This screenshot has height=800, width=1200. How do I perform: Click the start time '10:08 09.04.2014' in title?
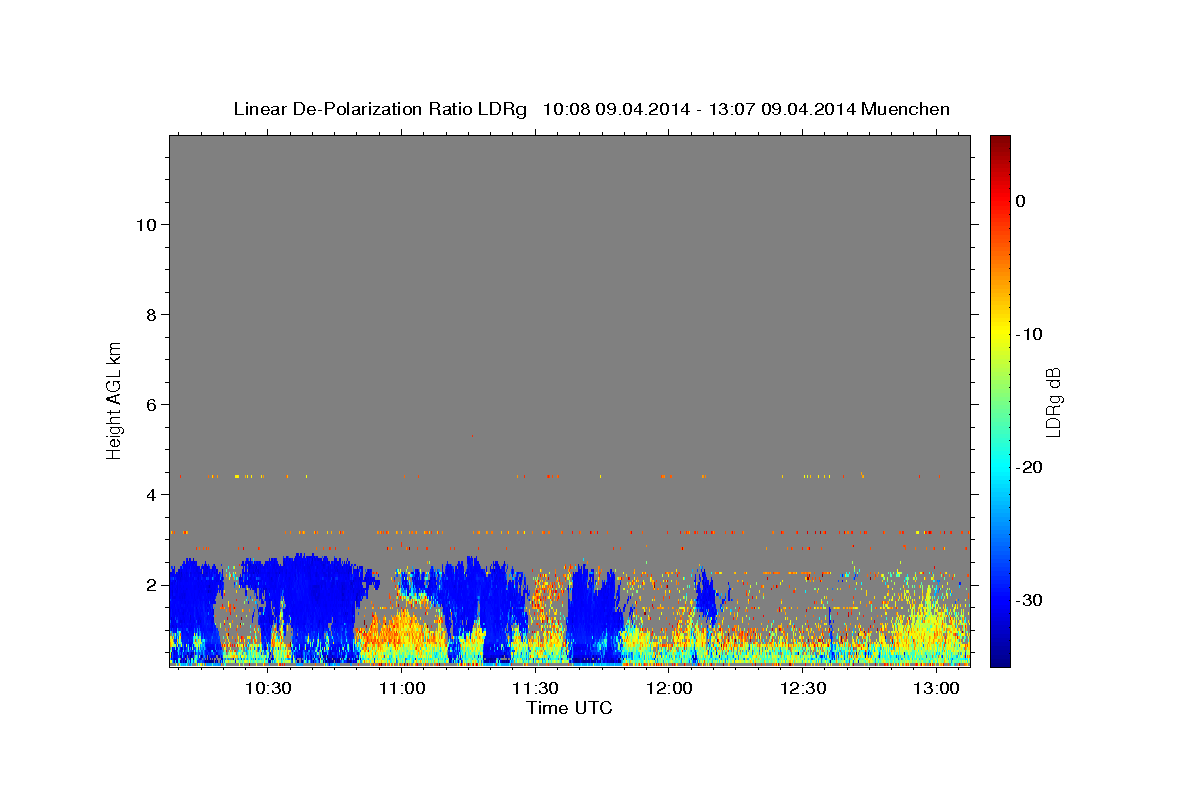click(616, 109)
